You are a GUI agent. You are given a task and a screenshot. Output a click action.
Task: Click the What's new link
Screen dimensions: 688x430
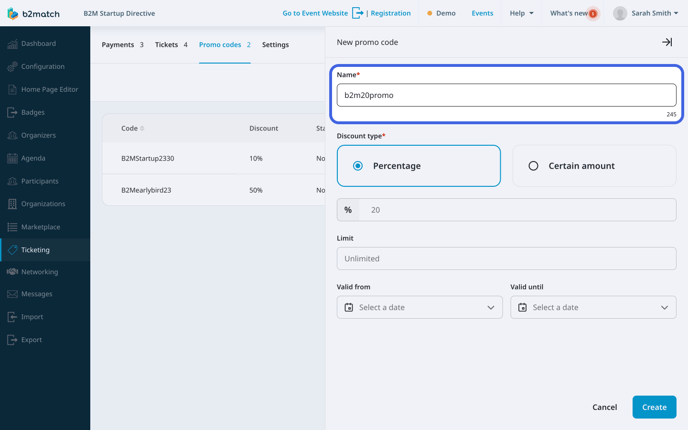tap(569, 13)
